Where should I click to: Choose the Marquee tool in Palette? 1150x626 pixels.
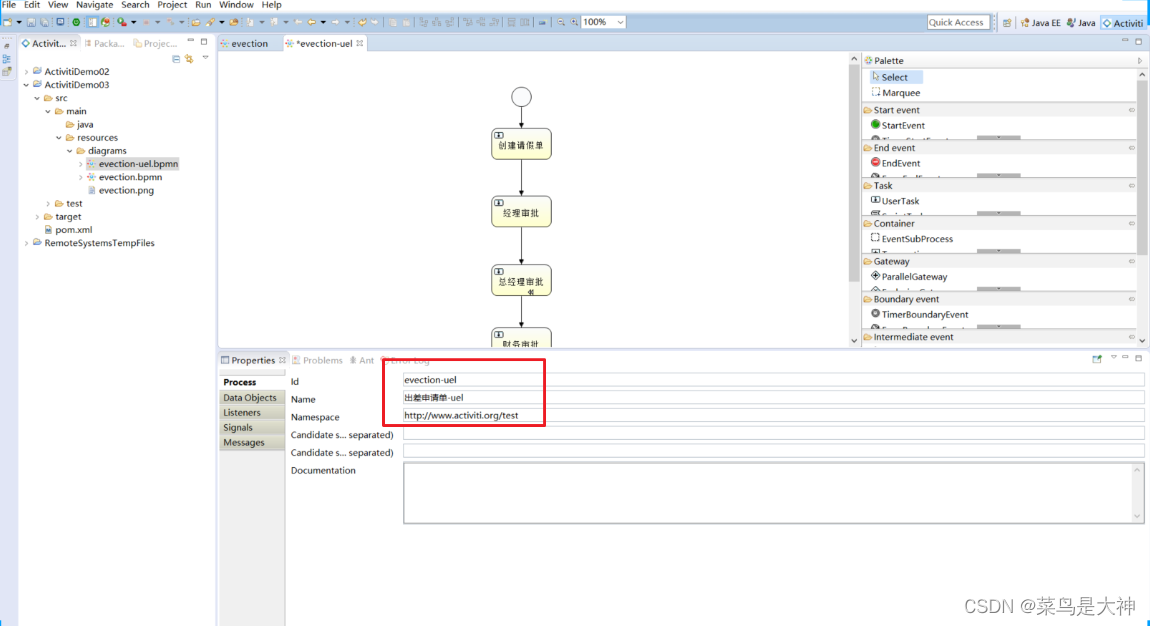click(x=896, y=93)
